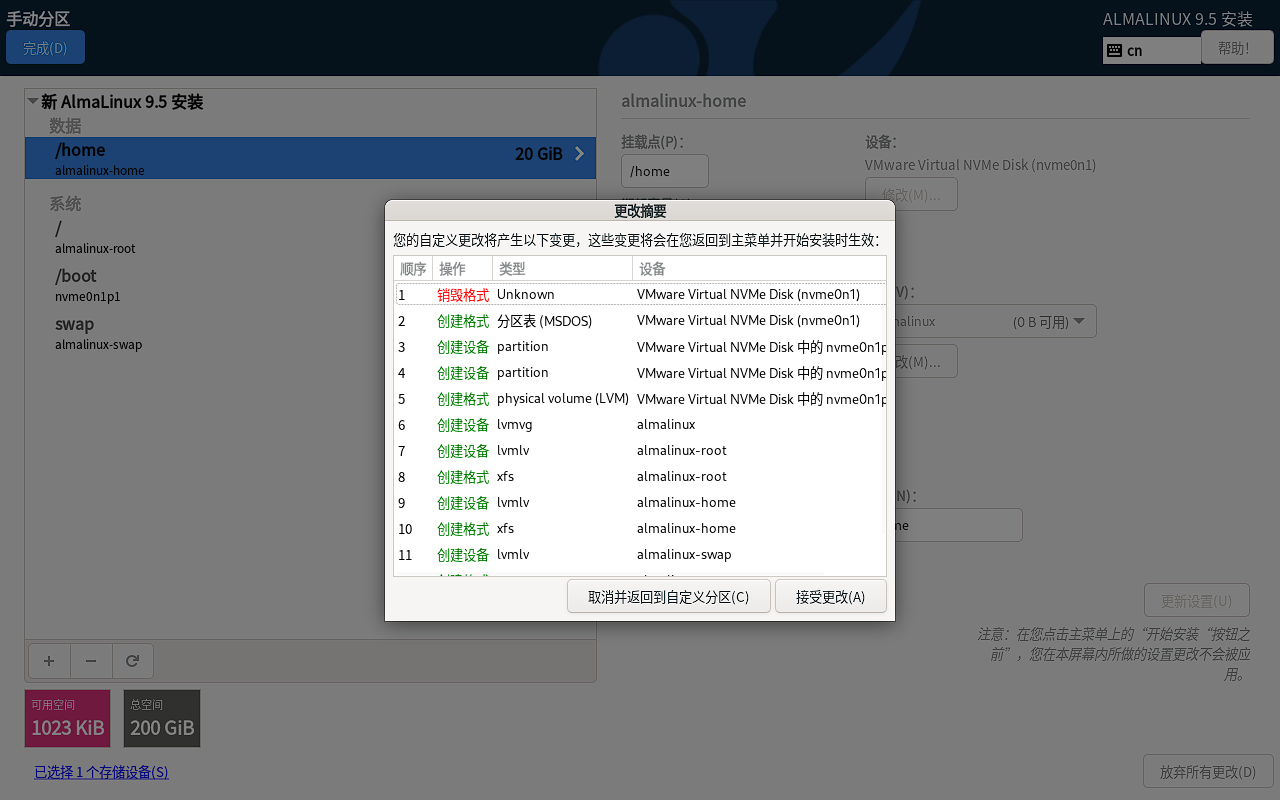Viewport: 1280px width, 800px height.
Task: Click 放弃所有更改(D) button
Action: click(1207, 772)
